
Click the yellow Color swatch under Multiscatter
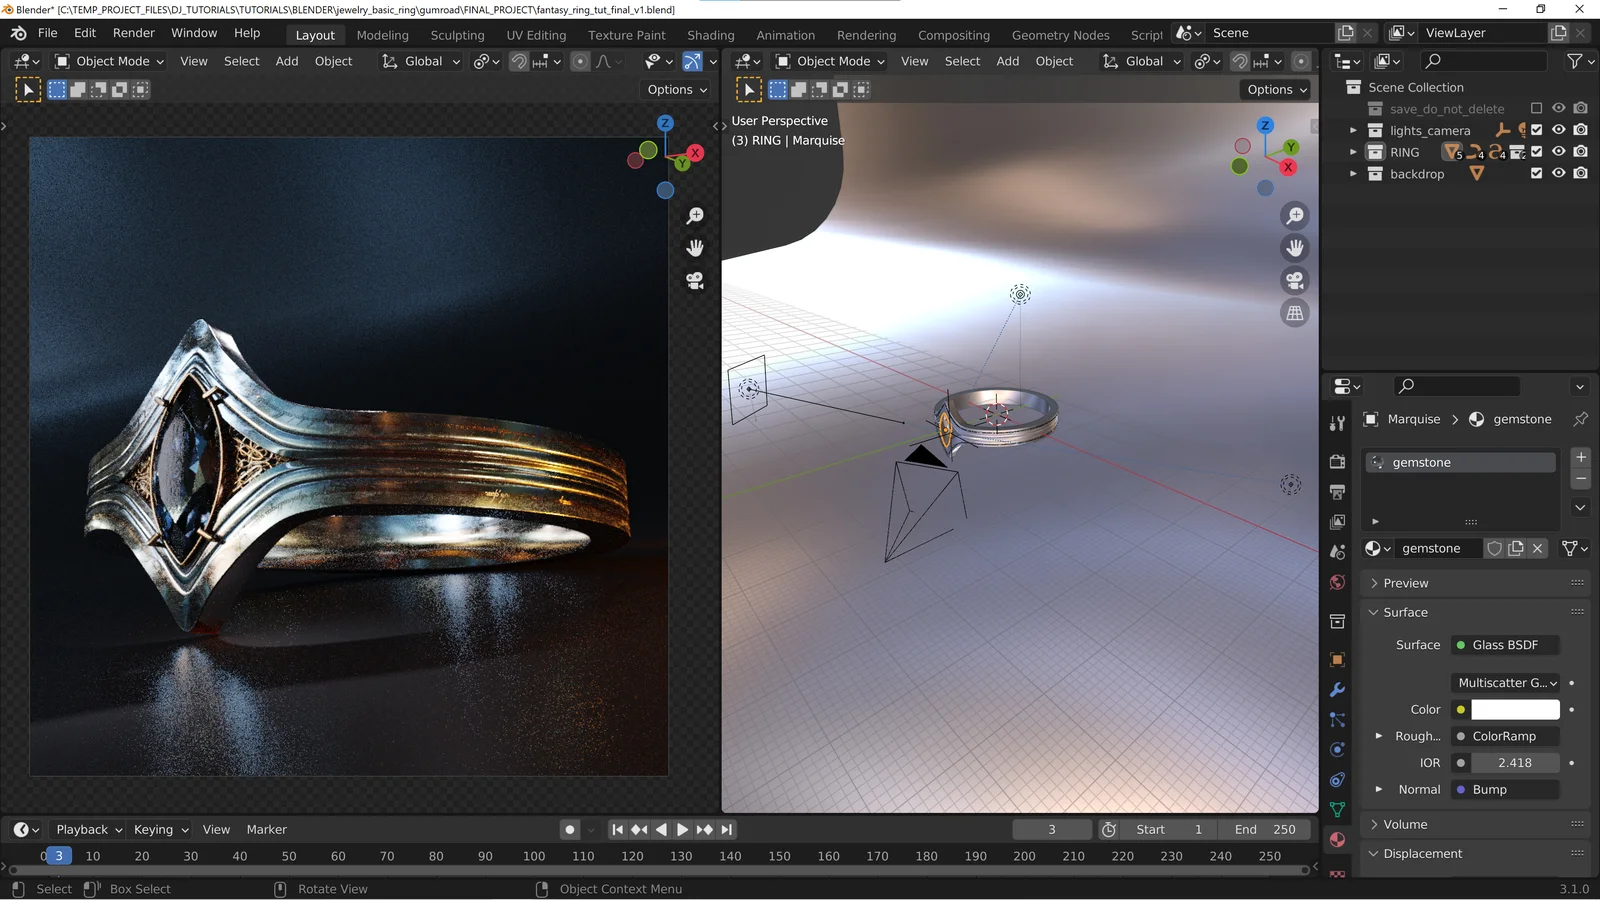[x=1461, y=709]
